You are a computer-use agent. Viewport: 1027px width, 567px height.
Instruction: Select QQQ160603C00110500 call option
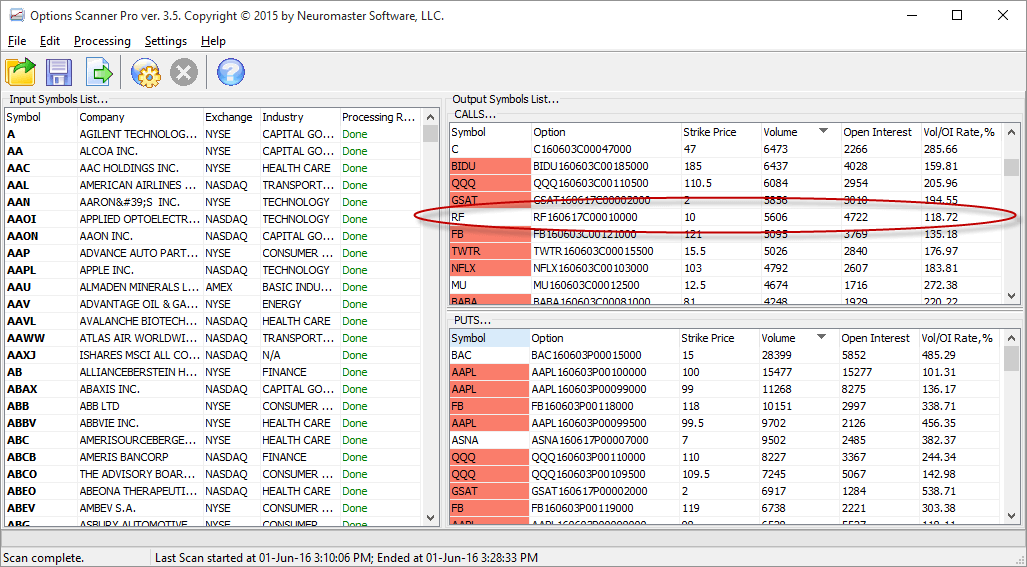591,183
